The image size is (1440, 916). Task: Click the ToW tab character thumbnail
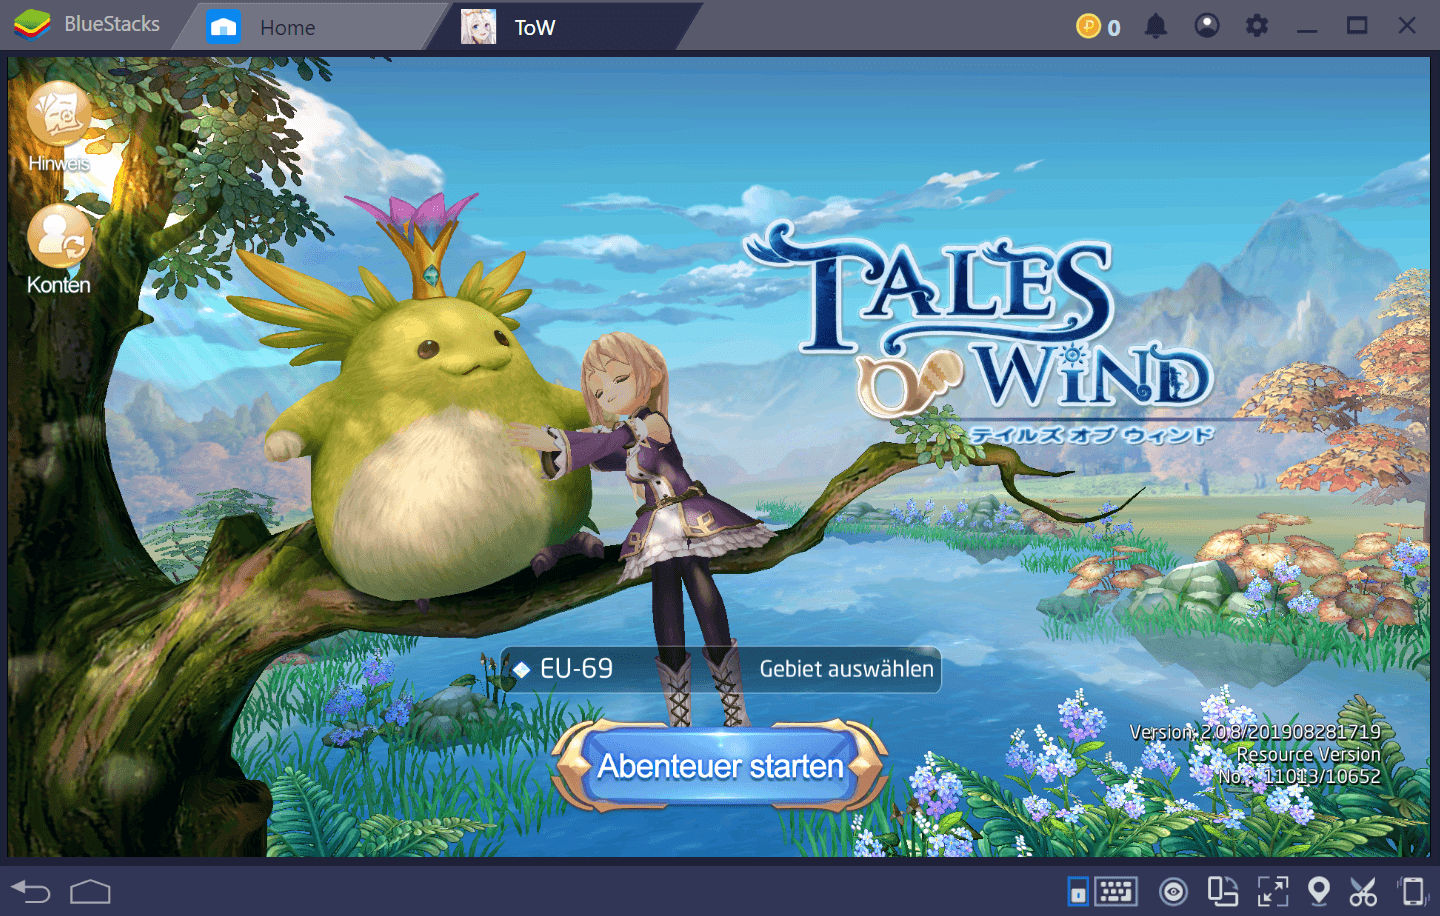point(478,27)
